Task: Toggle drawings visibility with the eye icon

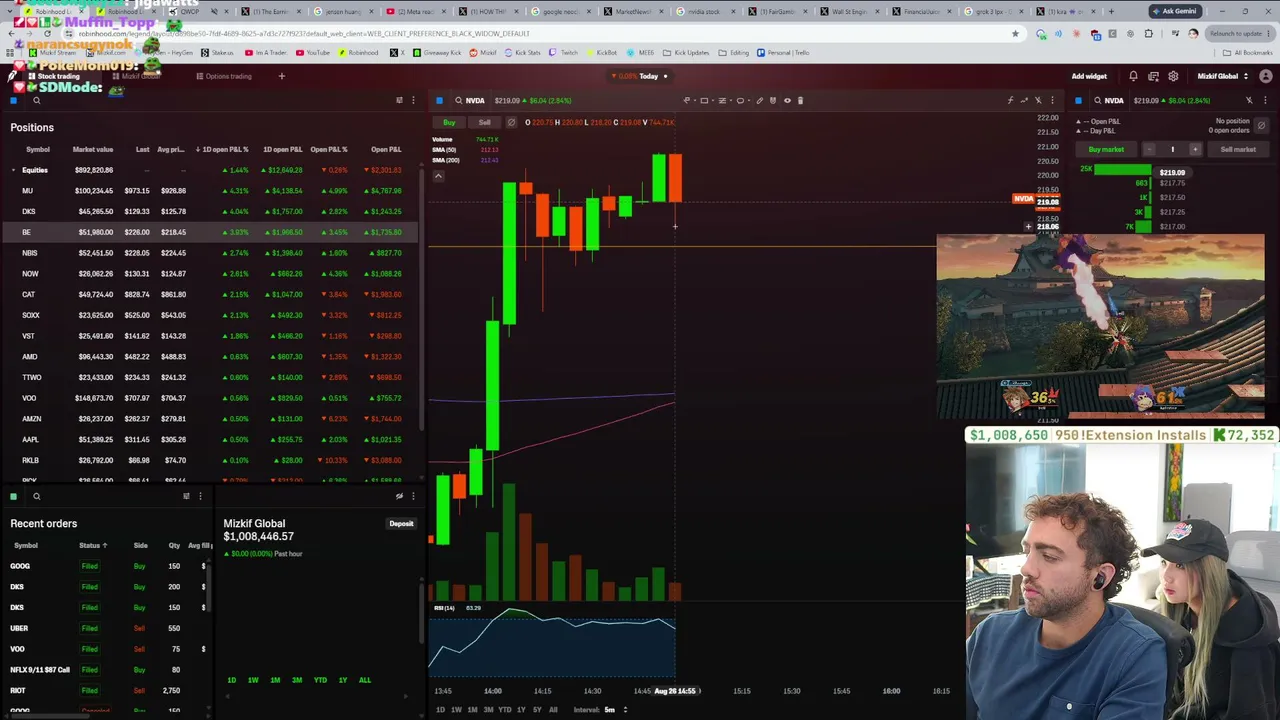Action: point(787,100)
